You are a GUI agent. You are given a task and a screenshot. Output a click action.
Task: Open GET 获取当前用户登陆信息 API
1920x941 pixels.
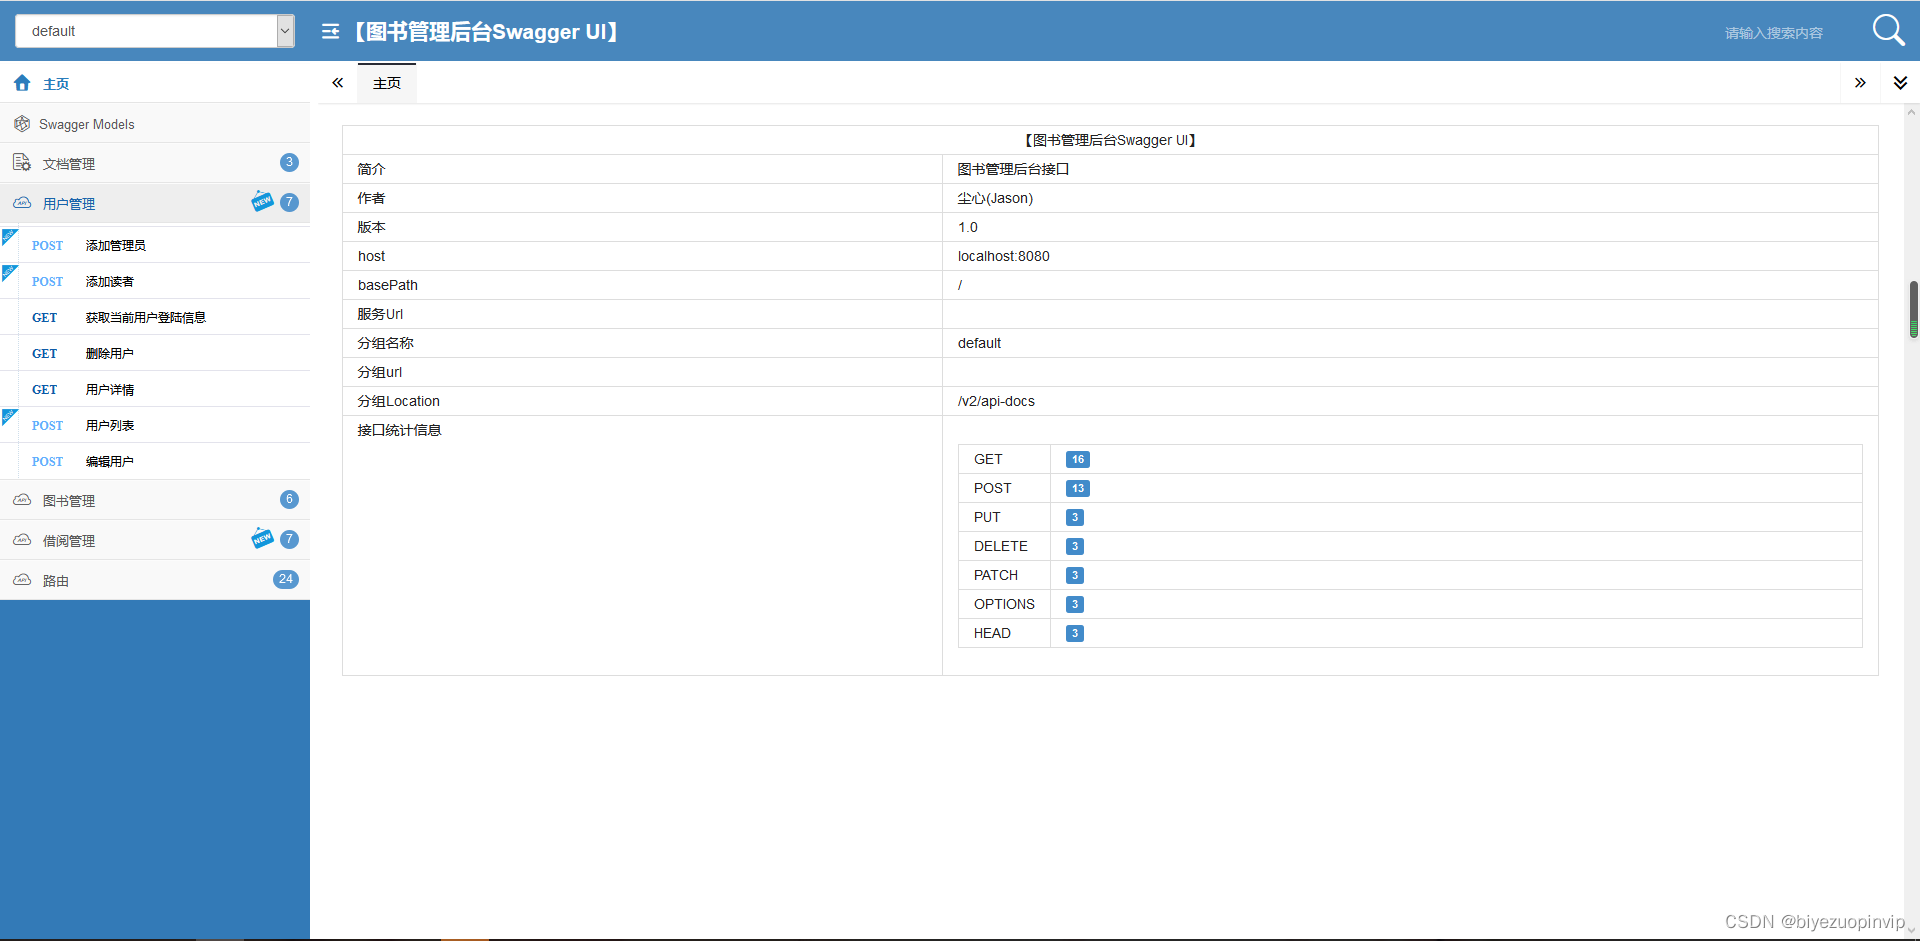coord(155,317)
